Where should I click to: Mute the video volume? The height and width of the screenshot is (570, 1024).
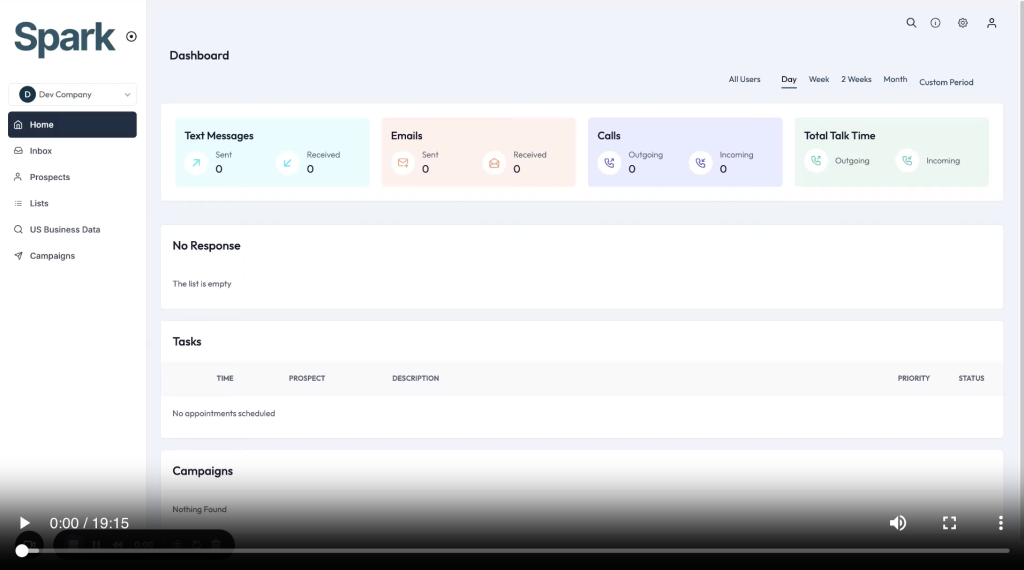click(x=898, y=523)
